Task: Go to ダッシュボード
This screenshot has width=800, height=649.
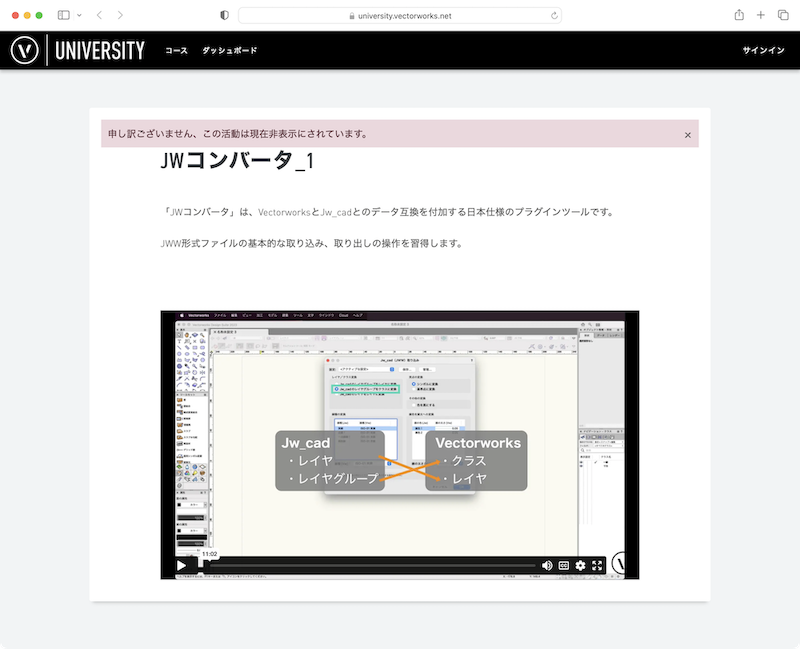Action: coord(230,51)
